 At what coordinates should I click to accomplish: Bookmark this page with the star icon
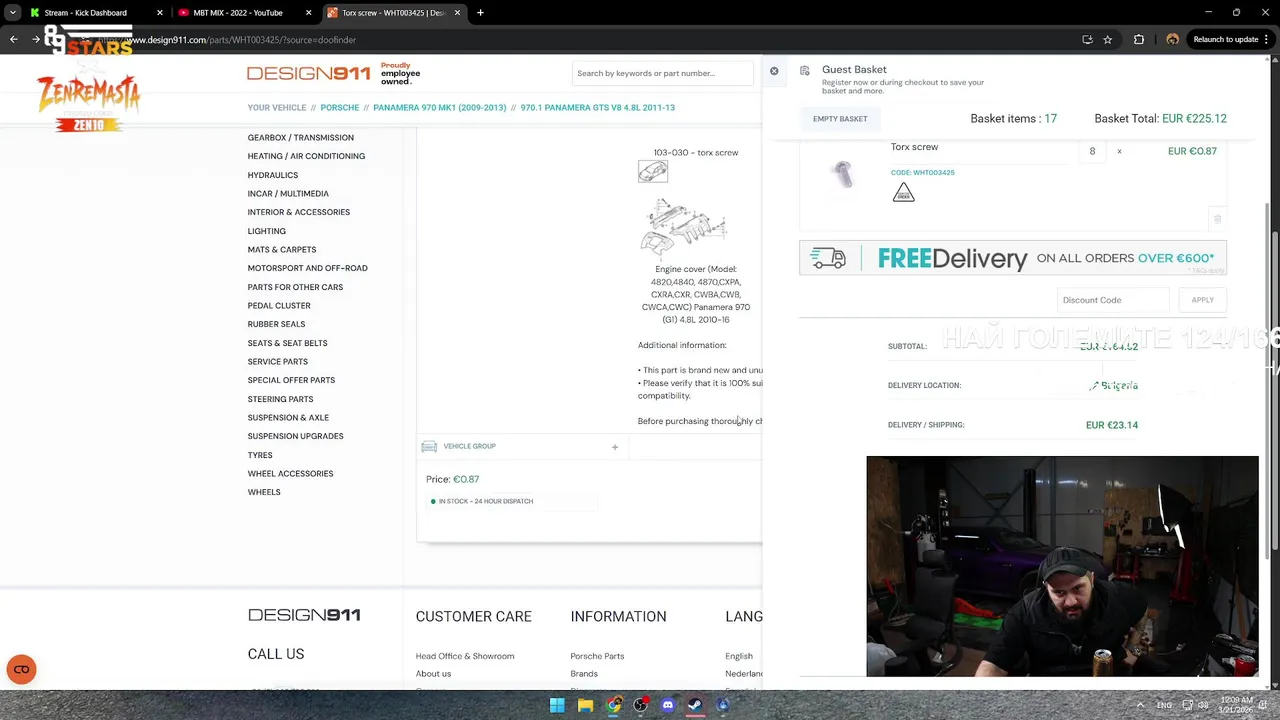coord(1107,40)
